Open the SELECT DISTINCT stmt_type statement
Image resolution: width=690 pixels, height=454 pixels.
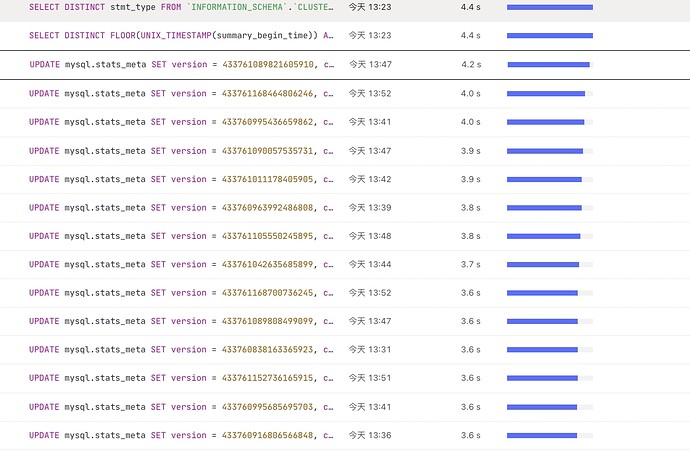point(180,7)
